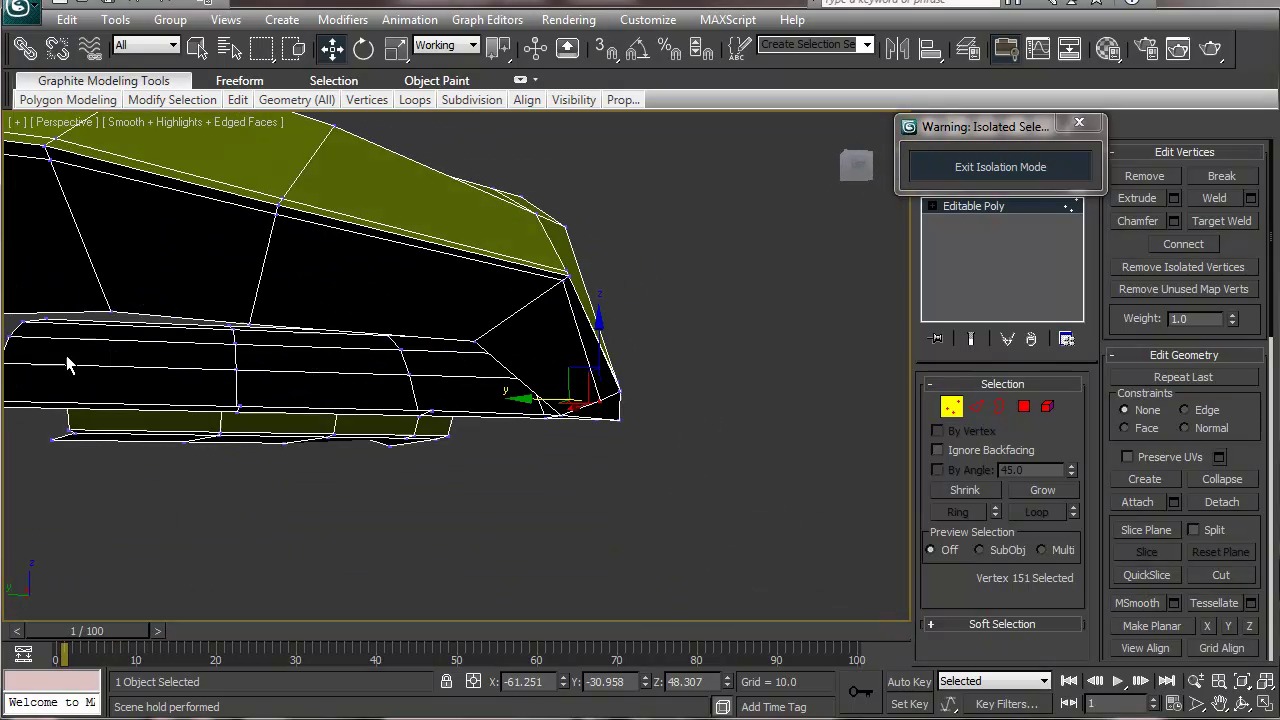Screen dimensions: 1280x720
Task: Select Face constraint radio button
Action: coord(1124,428)
